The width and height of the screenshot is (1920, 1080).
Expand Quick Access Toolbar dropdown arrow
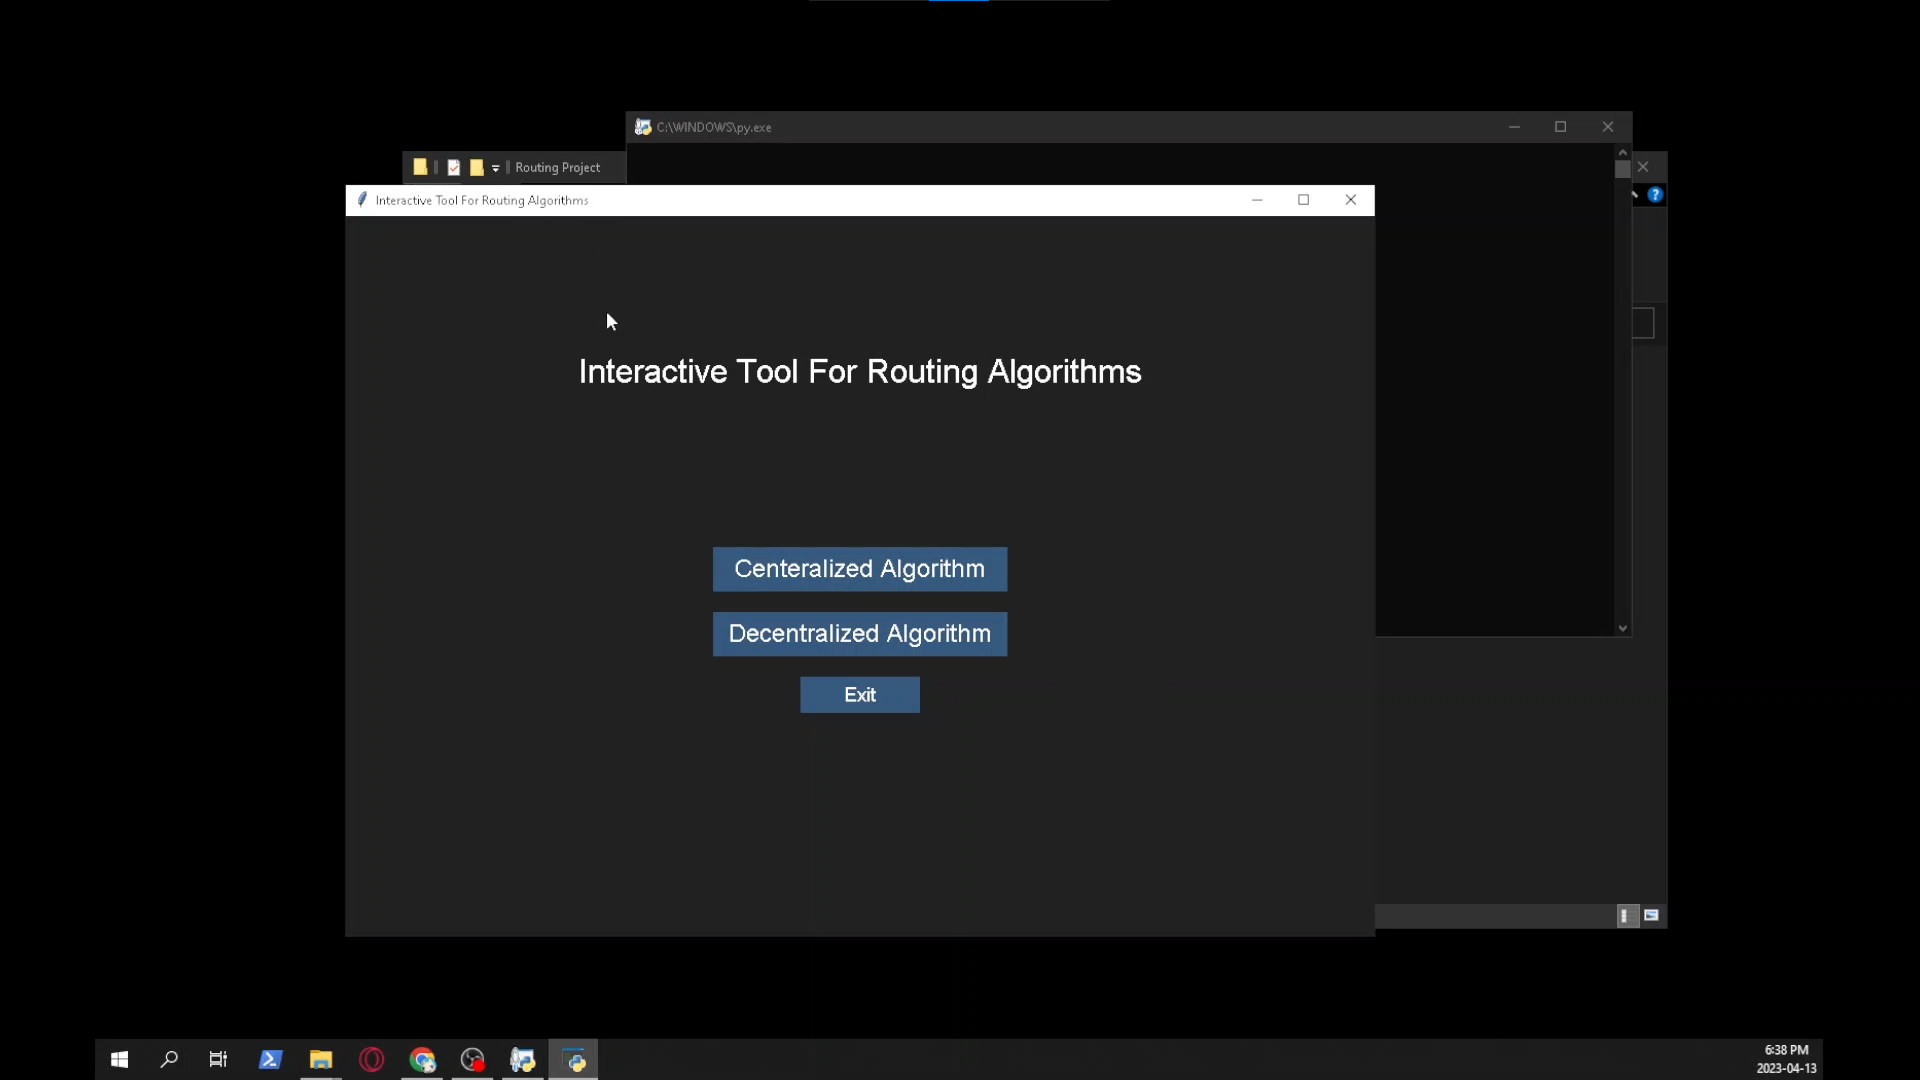[x=495, y=168]
